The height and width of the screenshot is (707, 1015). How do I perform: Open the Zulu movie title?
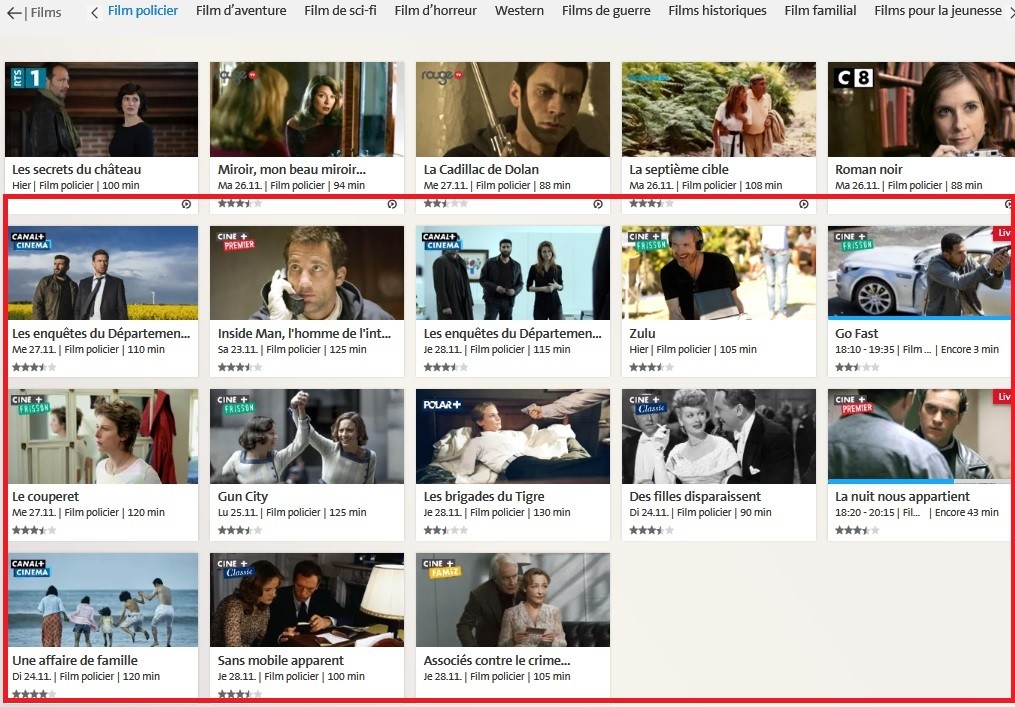tap(643, 333)
